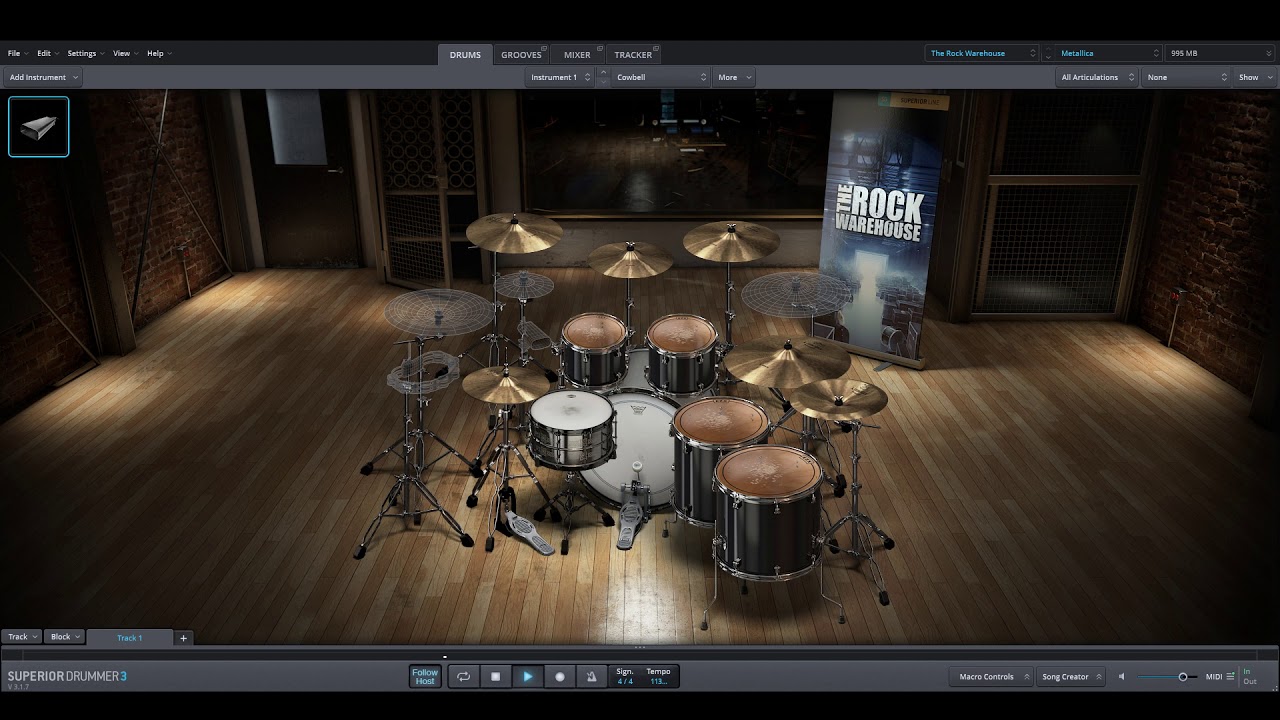Expand the Song Creator panel
This screenshot has height=720, width=1280.
tap(1070, 677)
